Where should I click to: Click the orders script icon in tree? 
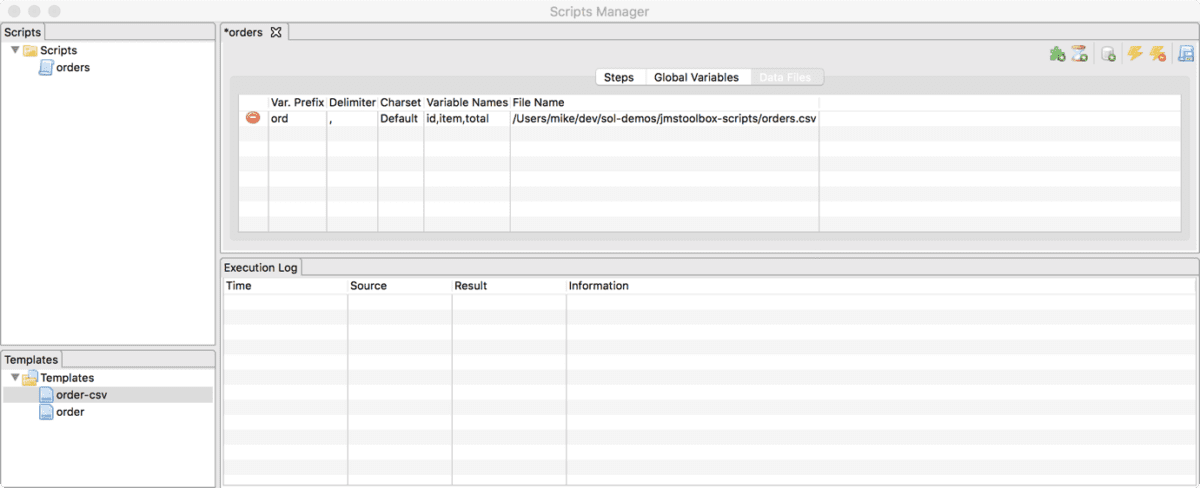tap(46, 68)
